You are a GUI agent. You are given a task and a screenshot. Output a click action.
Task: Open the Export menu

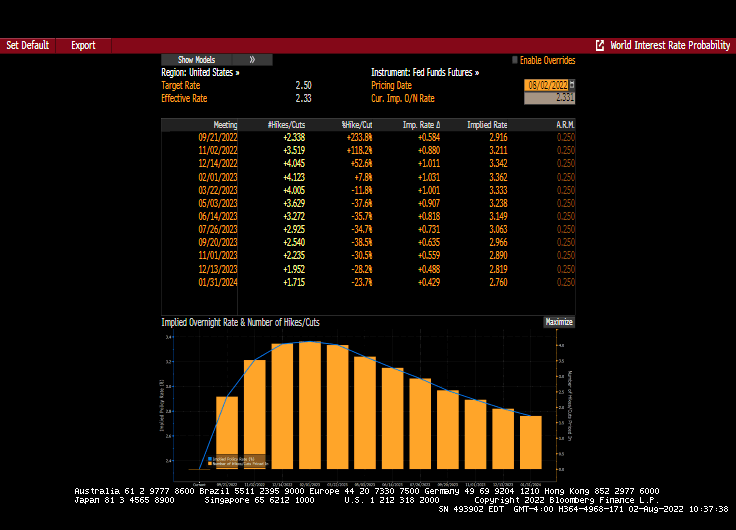(x=83, y=46)
